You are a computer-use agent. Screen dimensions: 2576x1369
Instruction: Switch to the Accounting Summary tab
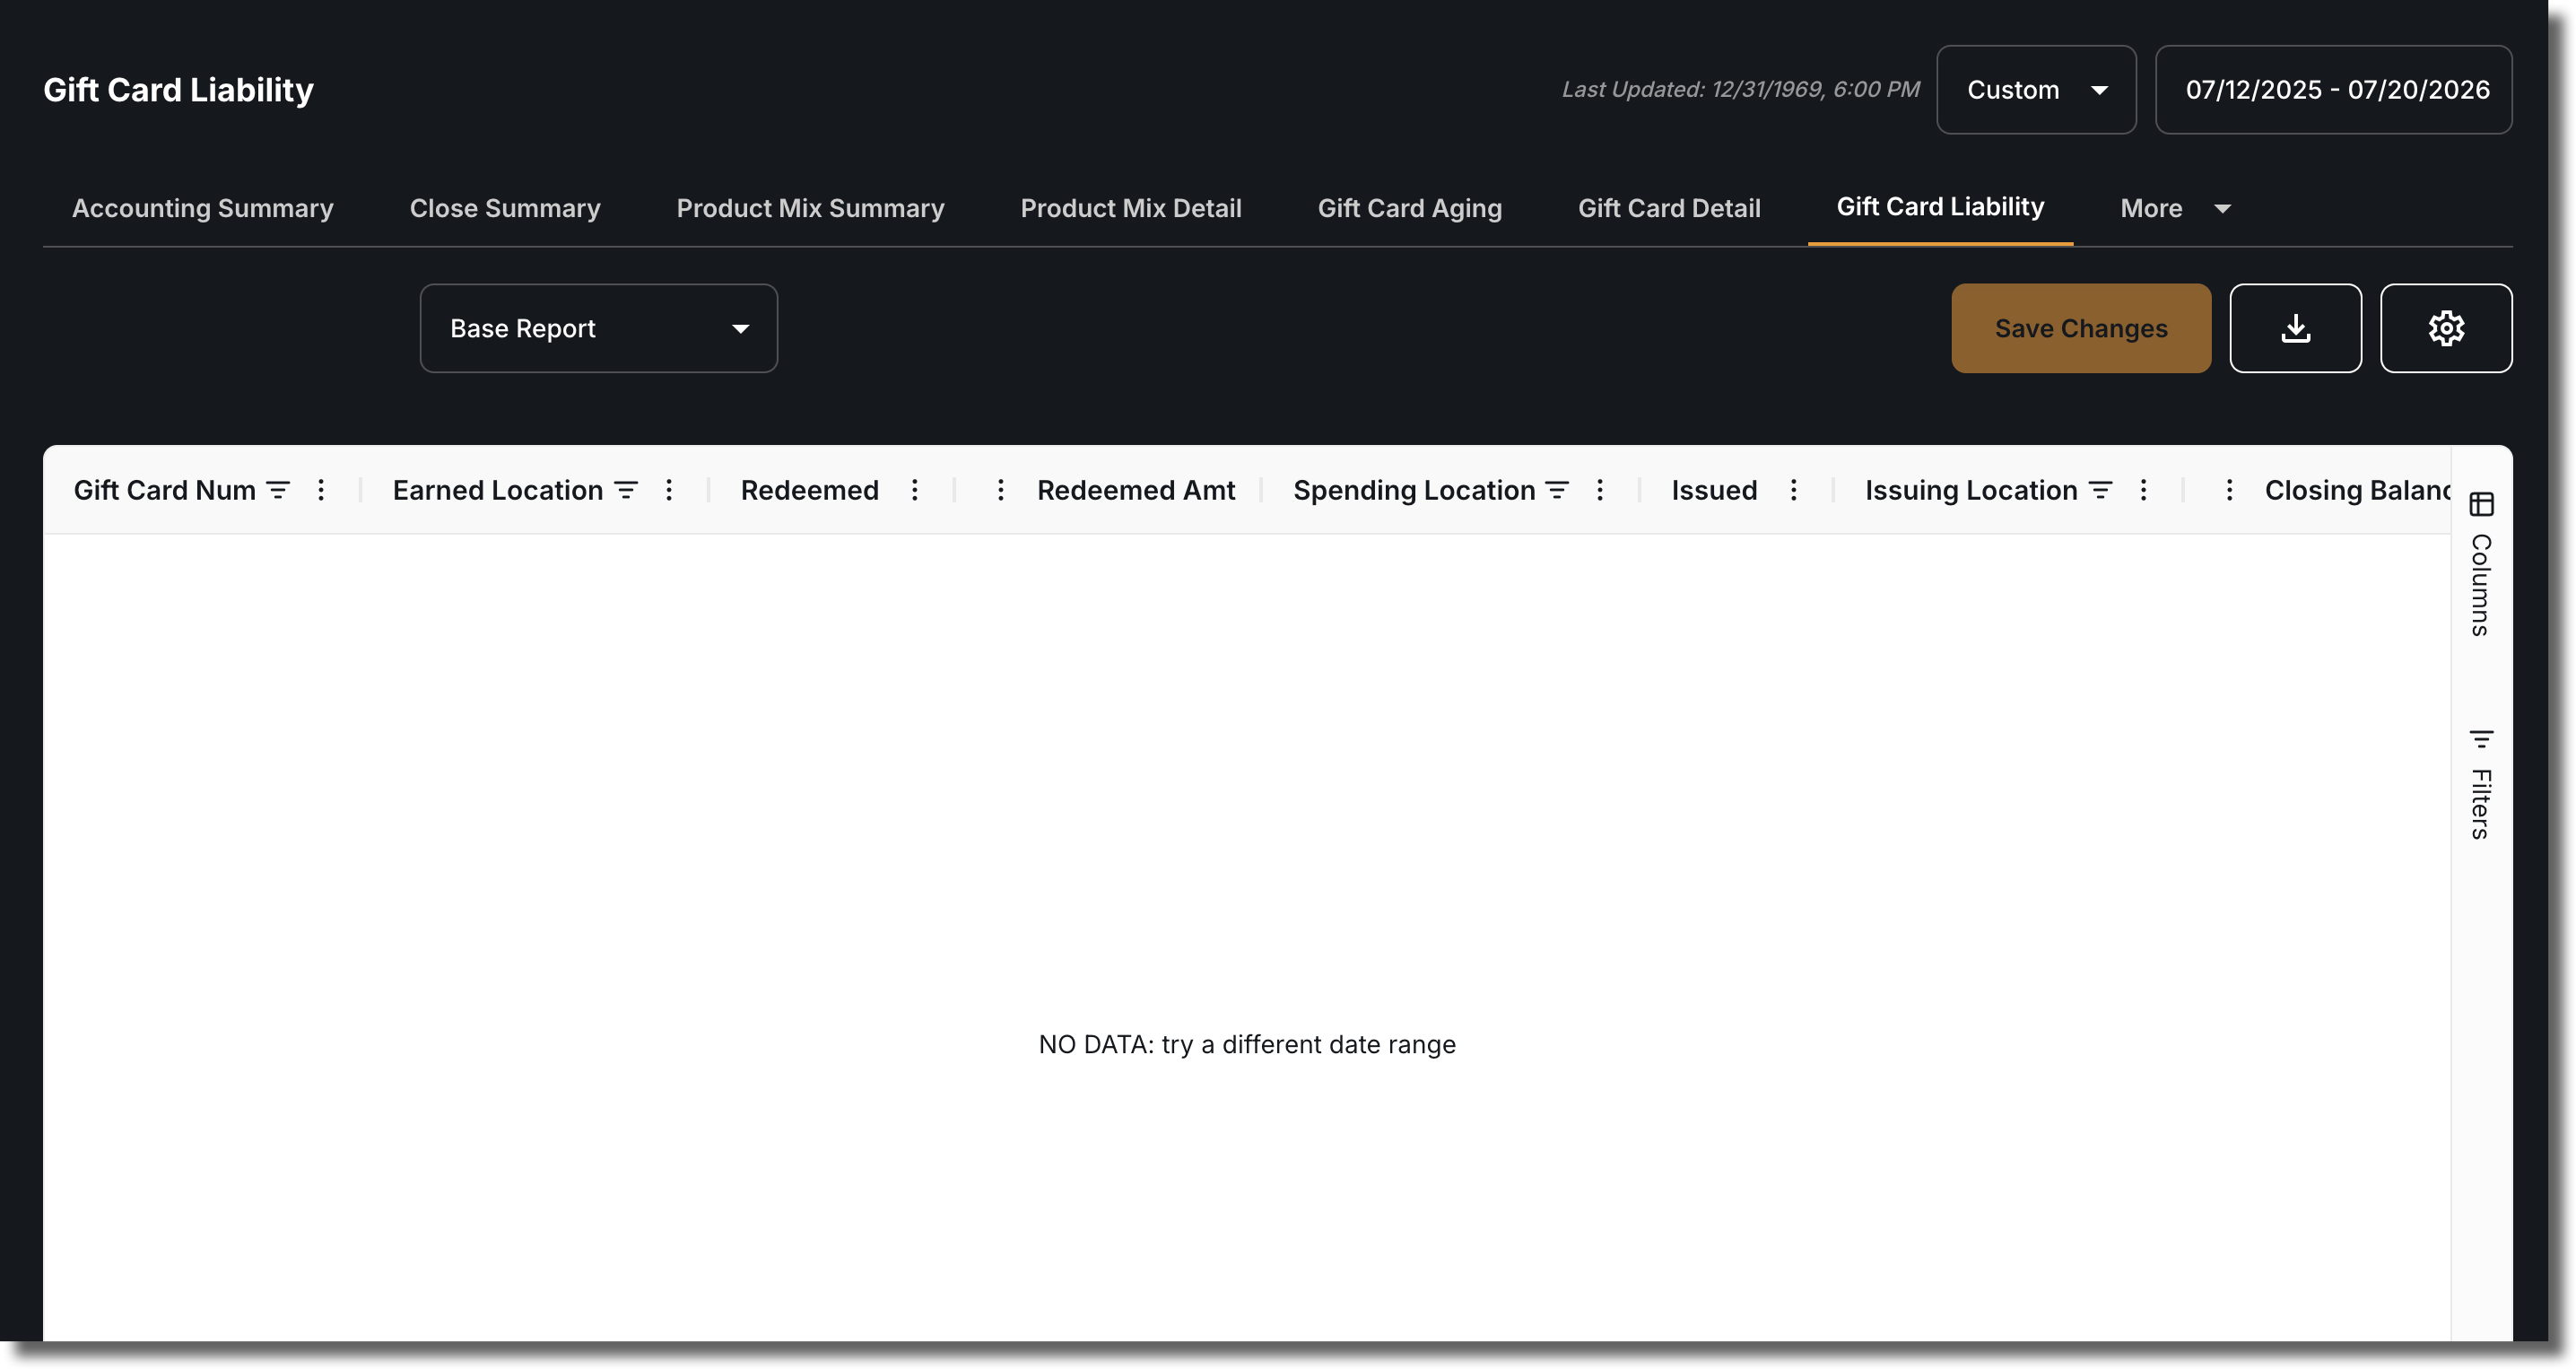click(203, 208)
